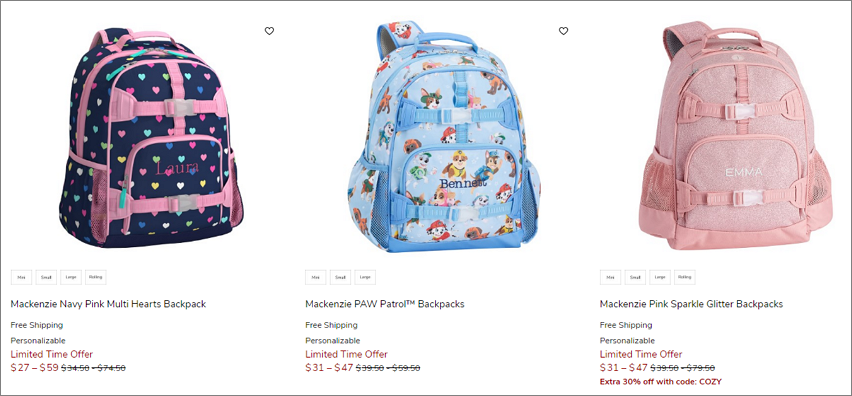Open Mackenzie PAW Patrol Backpacks product link
The image size is (852, 396).
(385, 304)
